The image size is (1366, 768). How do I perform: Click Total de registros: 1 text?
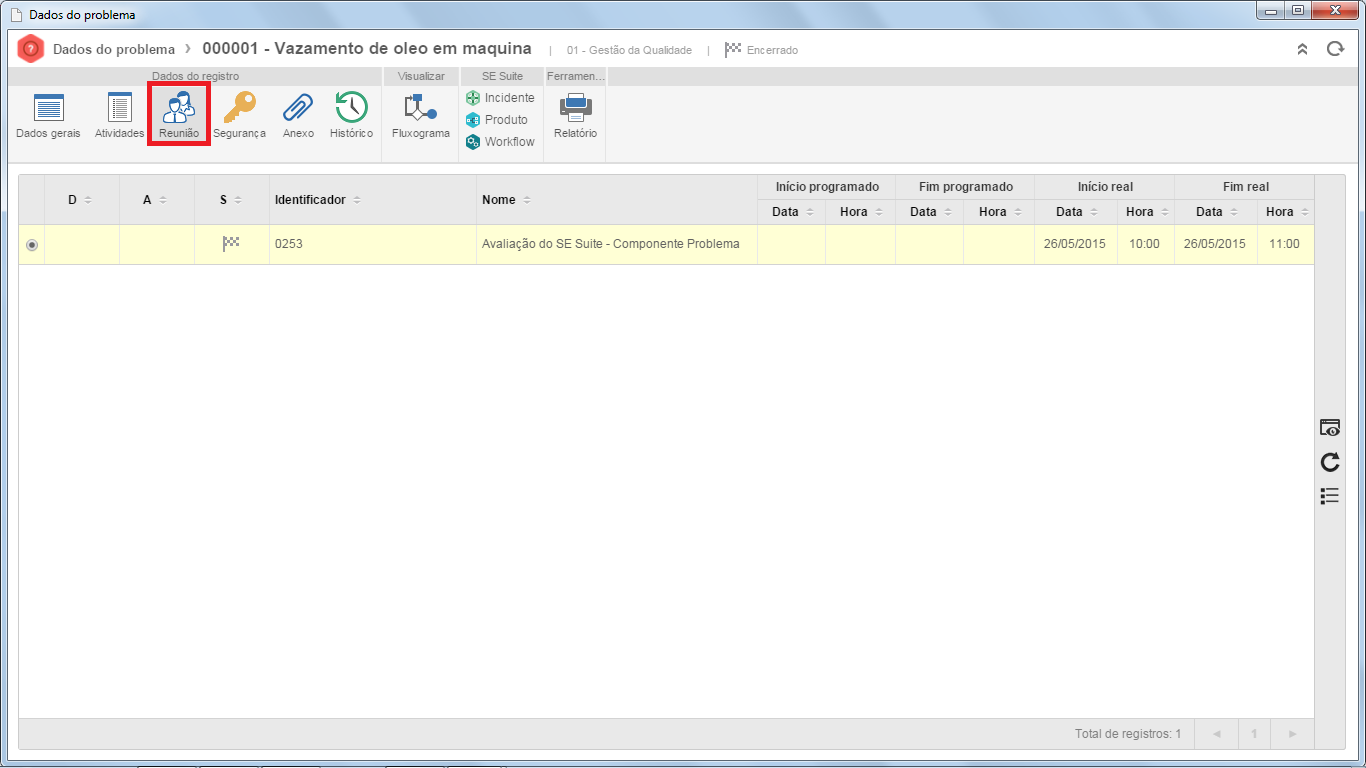pos(1128,734)
